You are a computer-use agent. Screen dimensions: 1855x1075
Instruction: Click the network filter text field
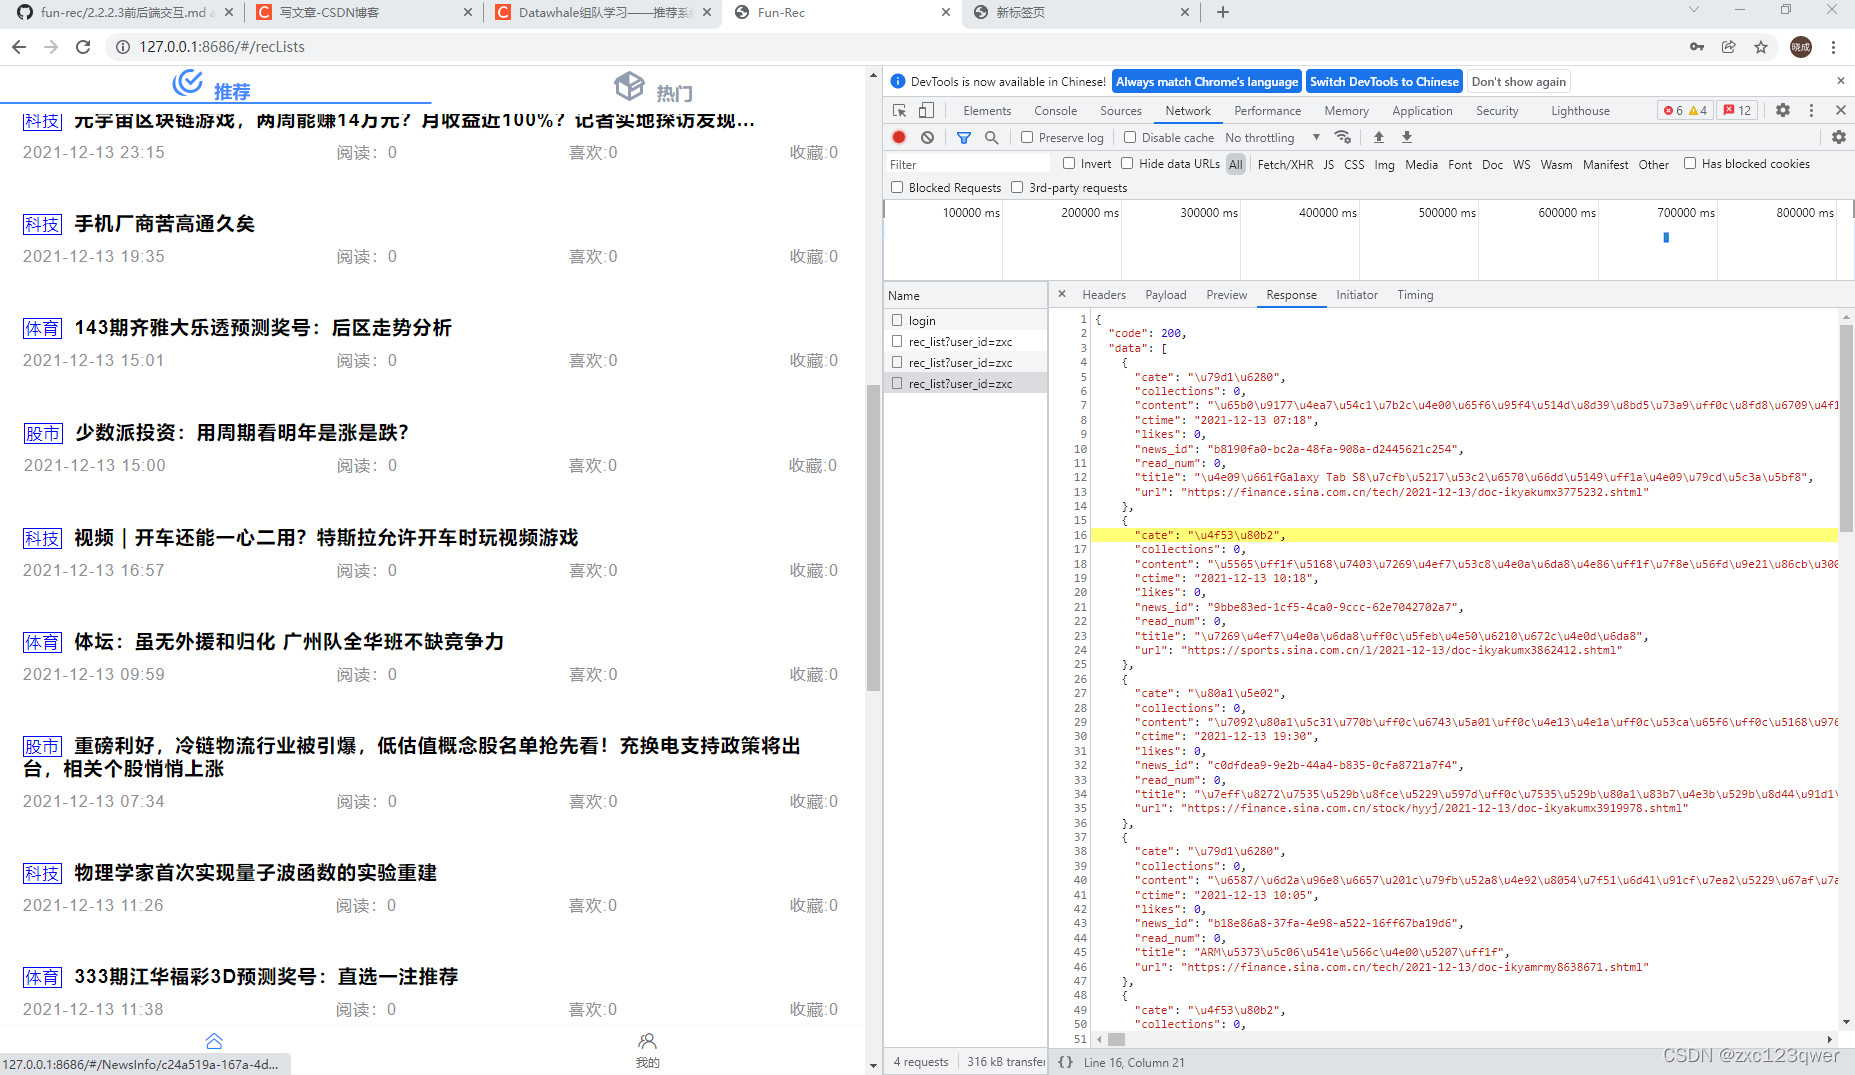point(968,164)
